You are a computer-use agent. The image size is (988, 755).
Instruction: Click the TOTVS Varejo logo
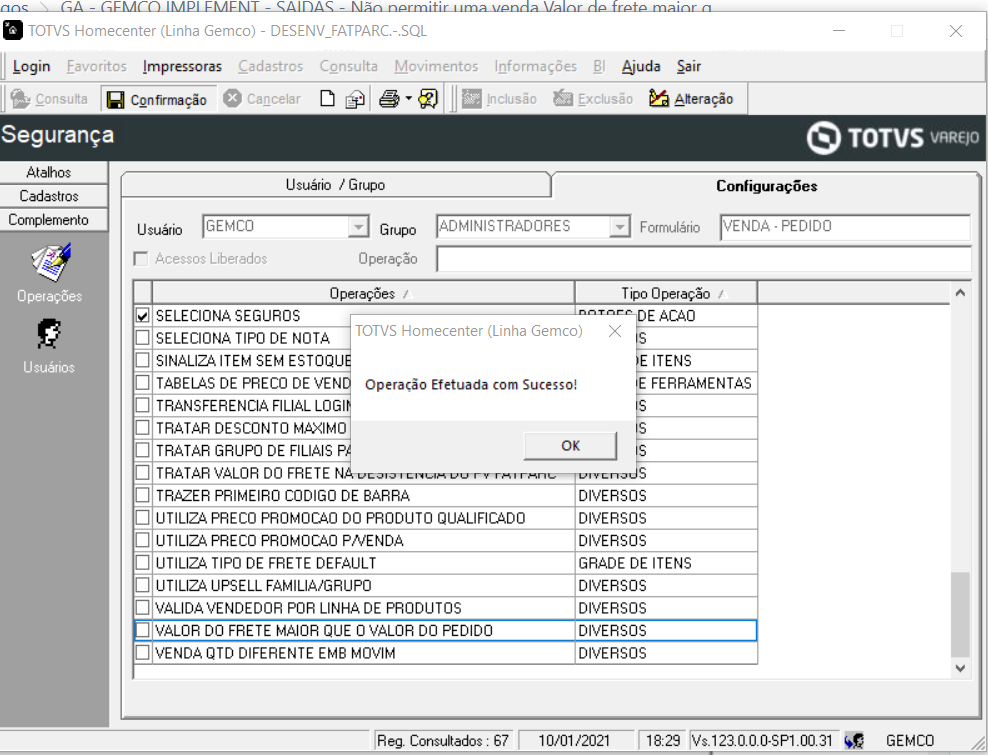click(893, 137)
